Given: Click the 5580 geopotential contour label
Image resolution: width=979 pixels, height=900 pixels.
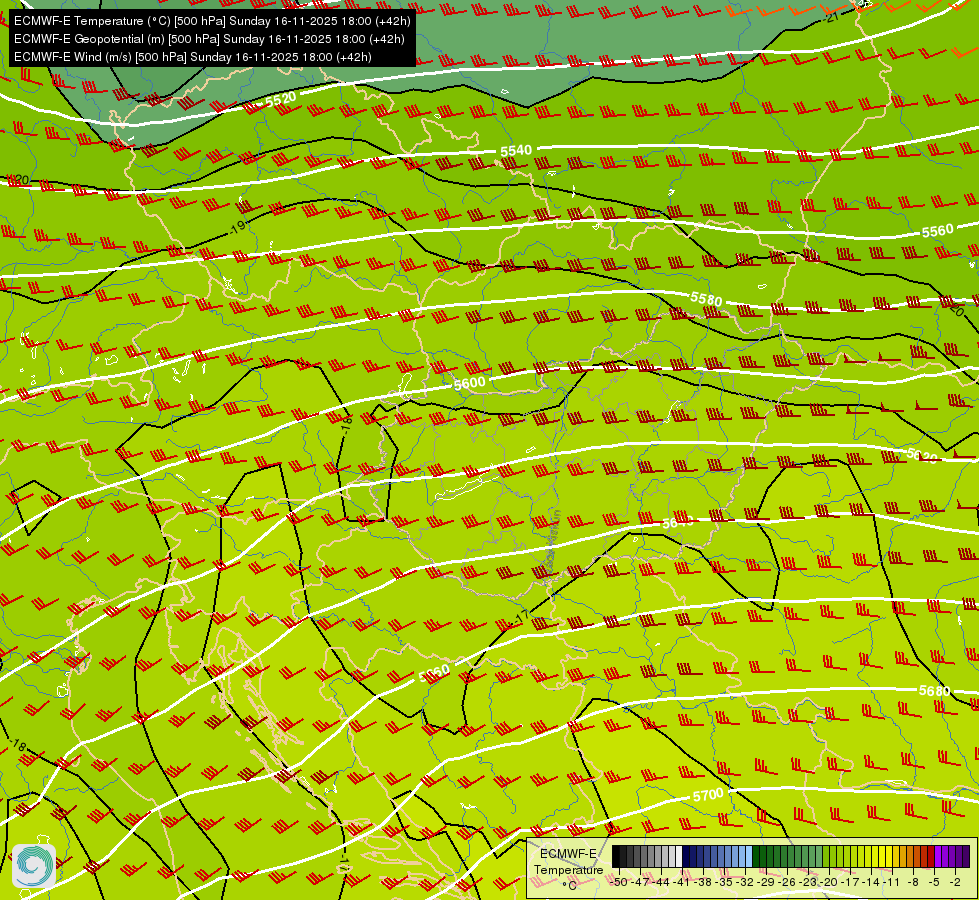Looking at the screenshot, I should 706,299.
